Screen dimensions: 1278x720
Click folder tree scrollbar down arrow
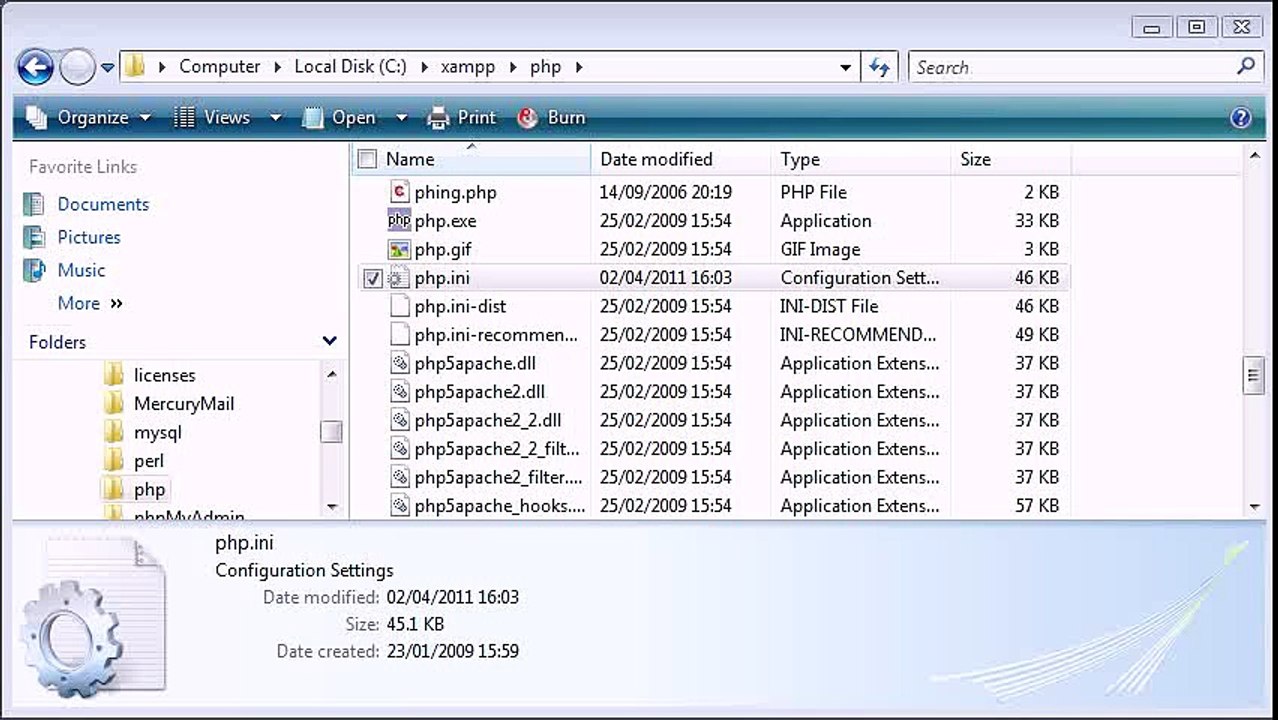(x=332, y=507)
